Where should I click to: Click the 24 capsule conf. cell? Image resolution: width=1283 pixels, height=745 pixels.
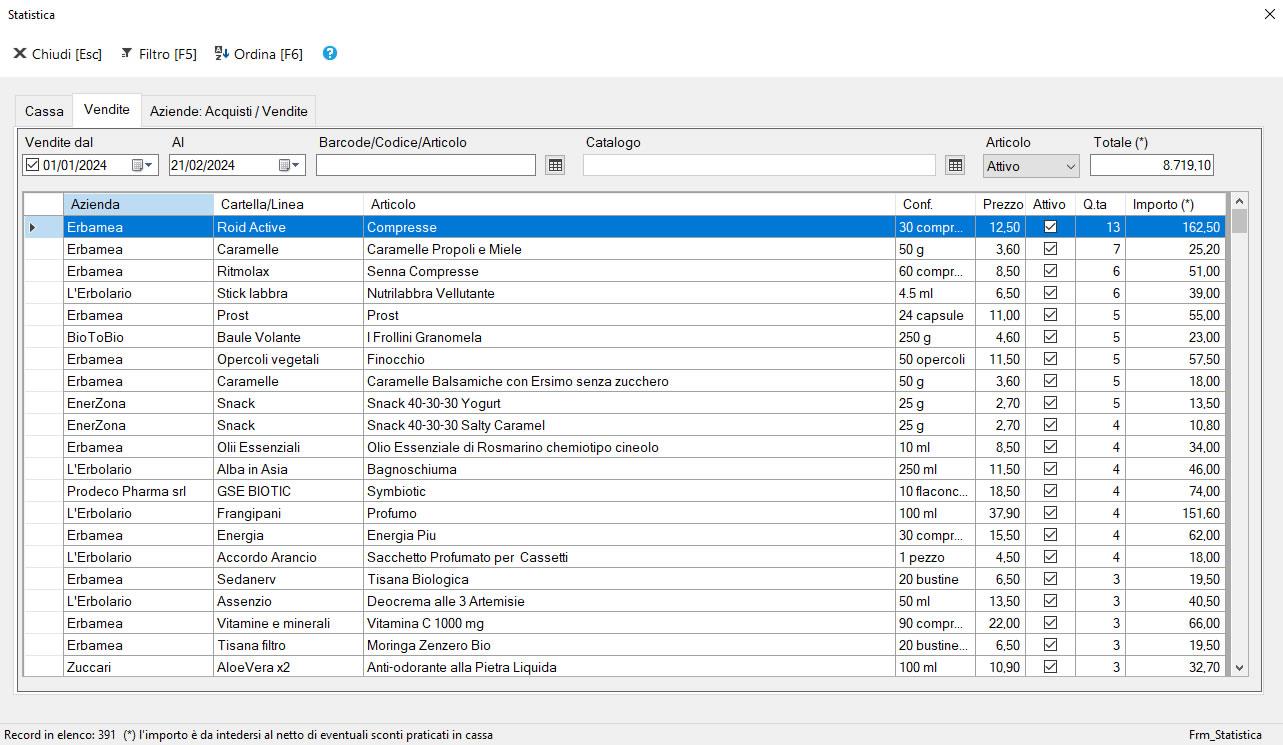click(x=935, y=315)
